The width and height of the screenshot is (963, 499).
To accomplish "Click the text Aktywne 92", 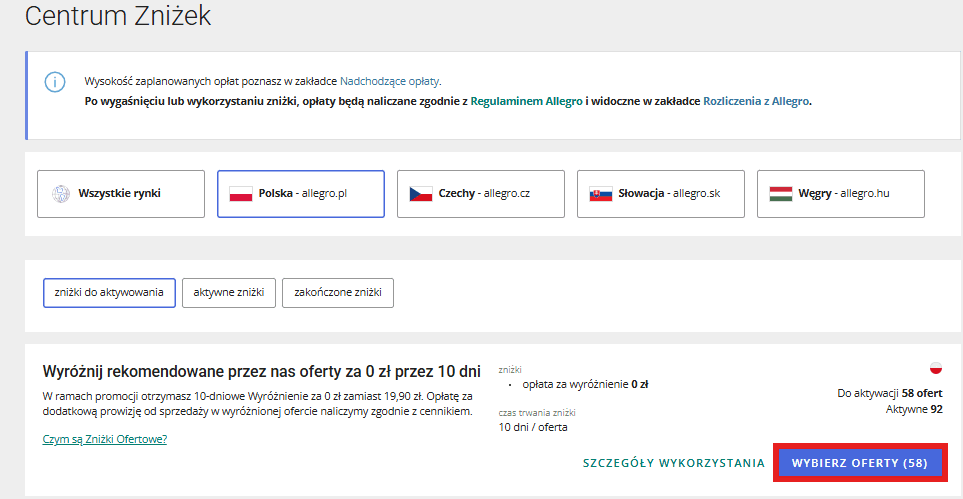I will pyautogui.click(x=914, y=409).
